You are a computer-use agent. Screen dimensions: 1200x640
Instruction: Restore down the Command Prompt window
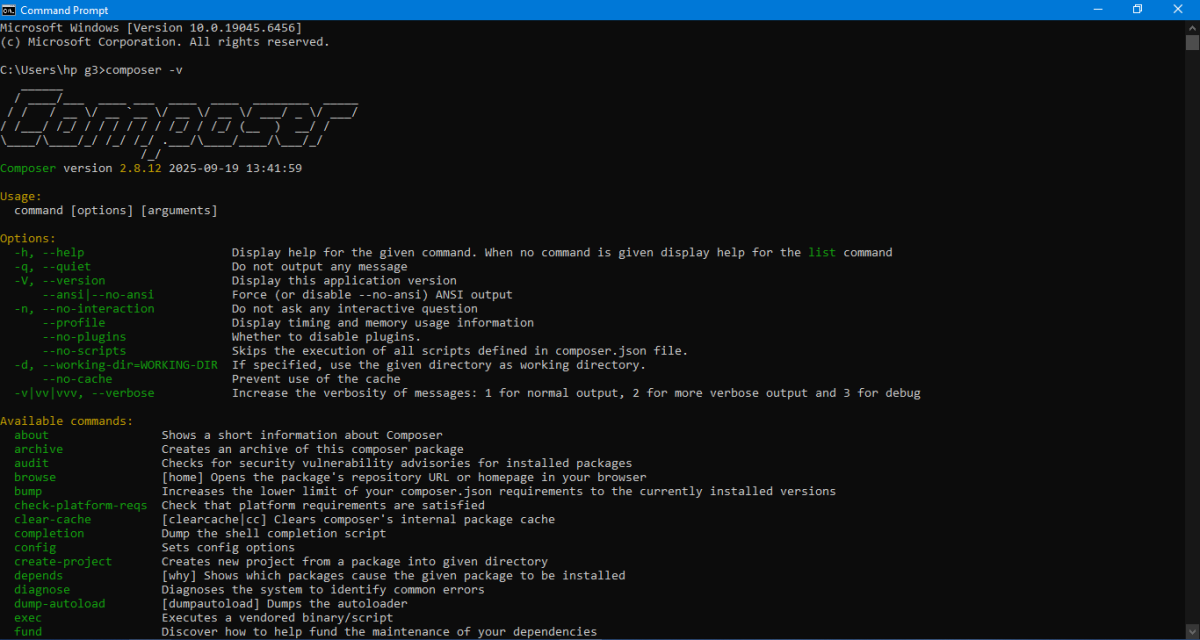1137,9
